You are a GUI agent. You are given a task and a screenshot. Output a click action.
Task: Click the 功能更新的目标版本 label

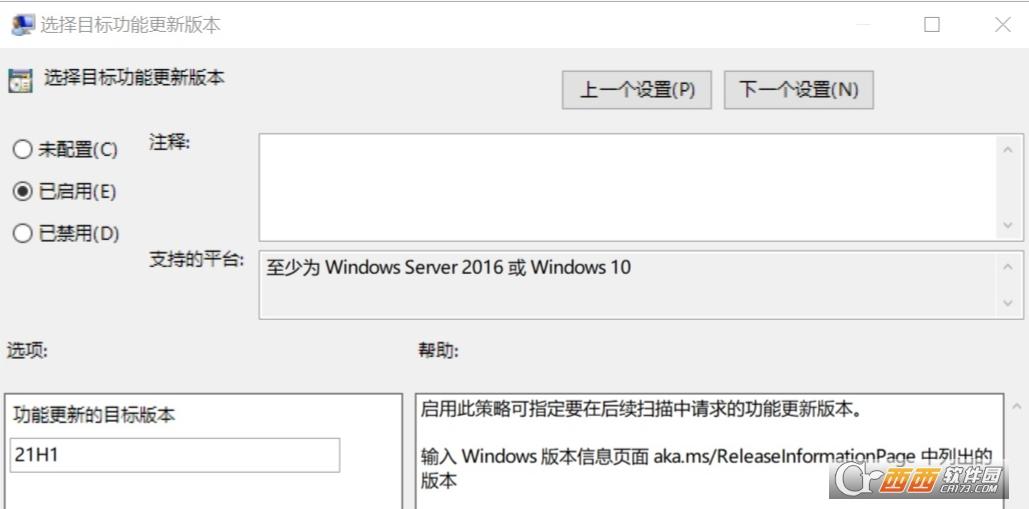click(x=94, y=415)
